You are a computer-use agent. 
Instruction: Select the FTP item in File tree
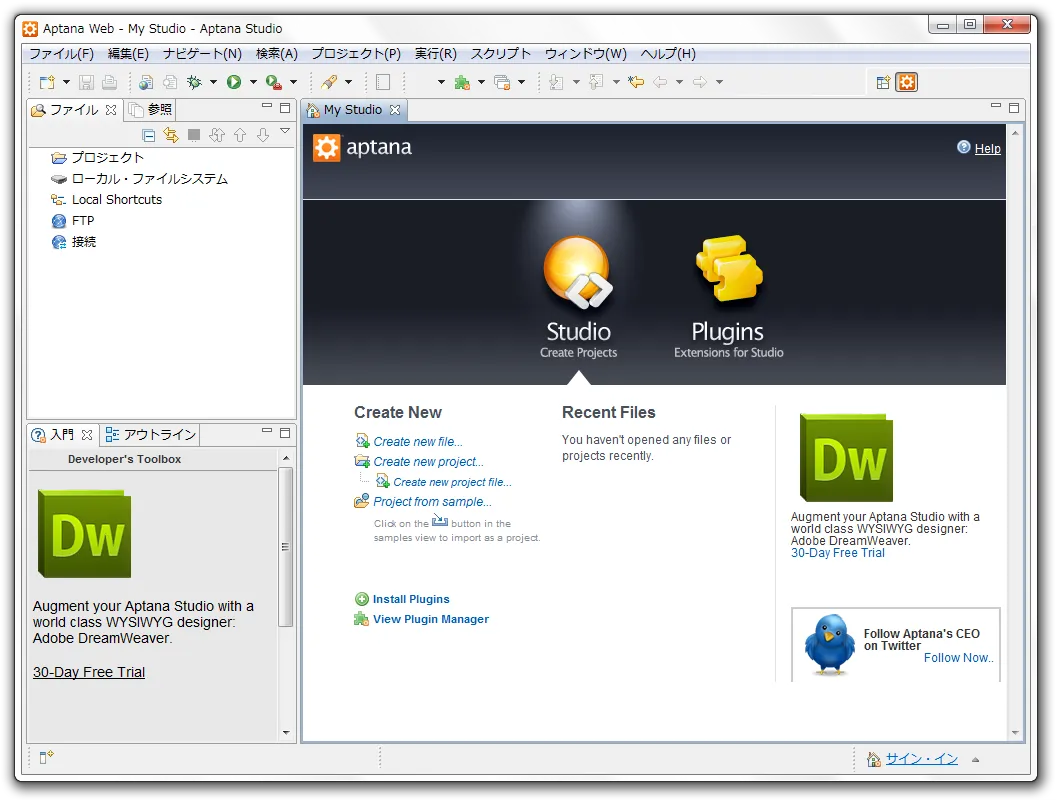(82, 221)
